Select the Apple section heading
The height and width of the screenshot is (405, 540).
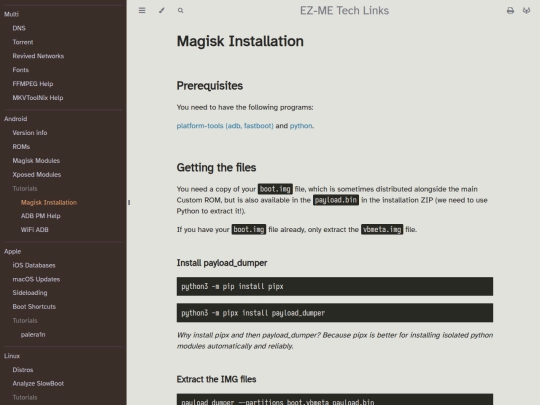[x=12, y=251]
